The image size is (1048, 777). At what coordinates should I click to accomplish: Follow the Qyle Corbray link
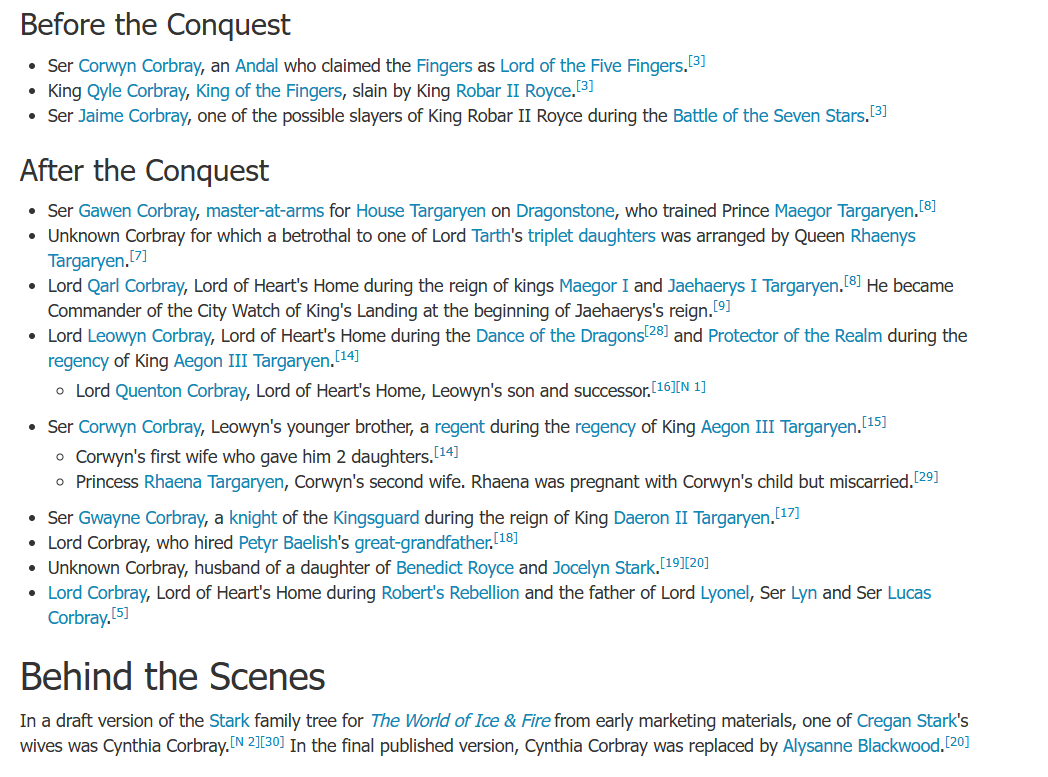(137, 91)
